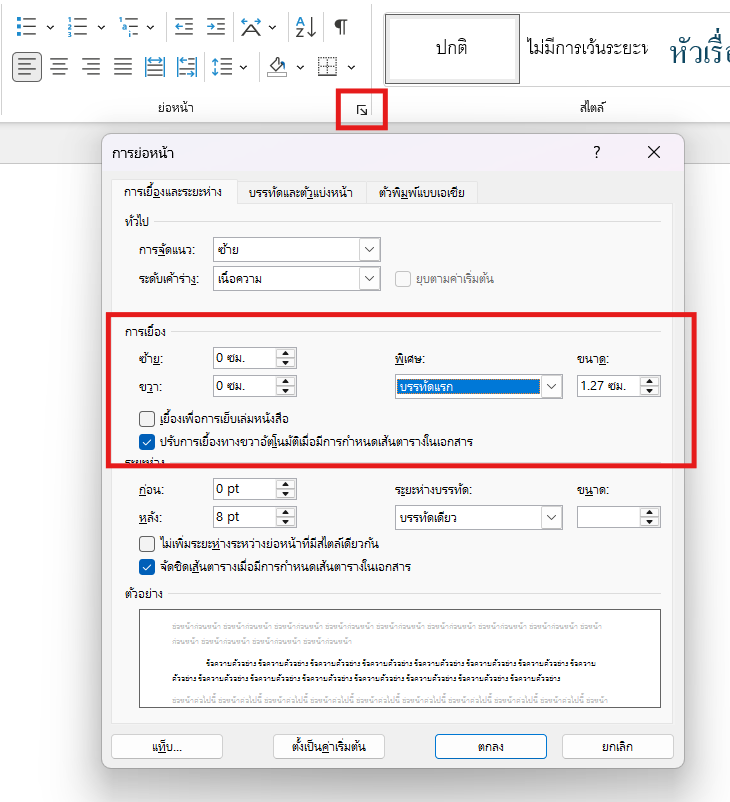Open the line spacing dropdown arrow

pos(244,67)
